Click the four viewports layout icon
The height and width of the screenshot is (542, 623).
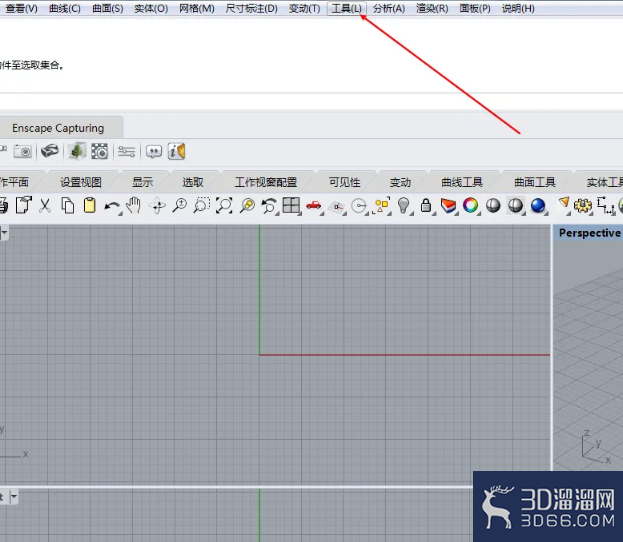(291, 205)
